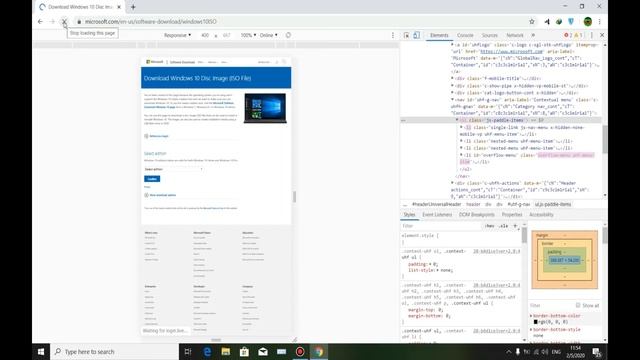Open the 100% zoom dropdown

(248, 35)
